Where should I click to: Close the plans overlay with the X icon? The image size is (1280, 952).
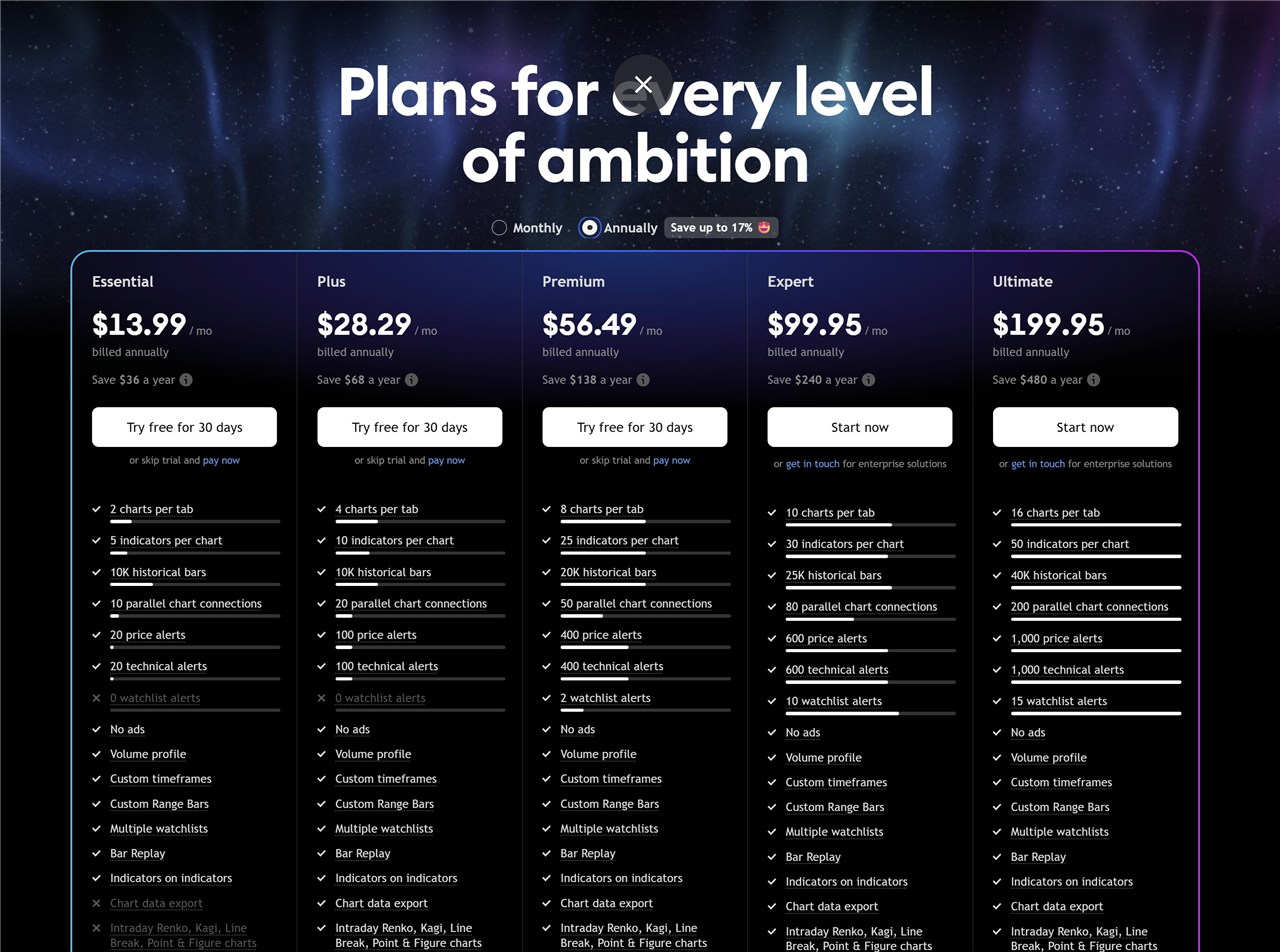tap(643, 84)
